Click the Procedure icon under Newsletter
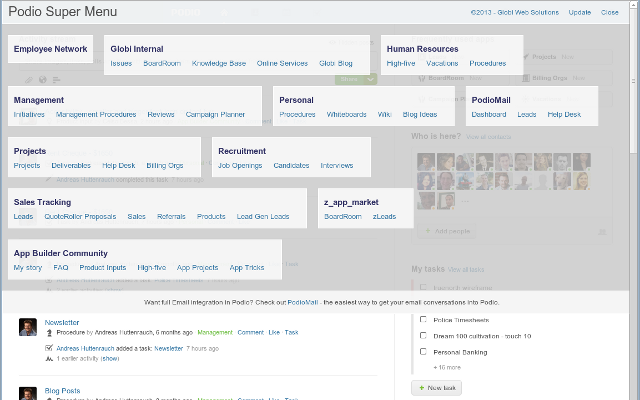 tap(50, 332)
